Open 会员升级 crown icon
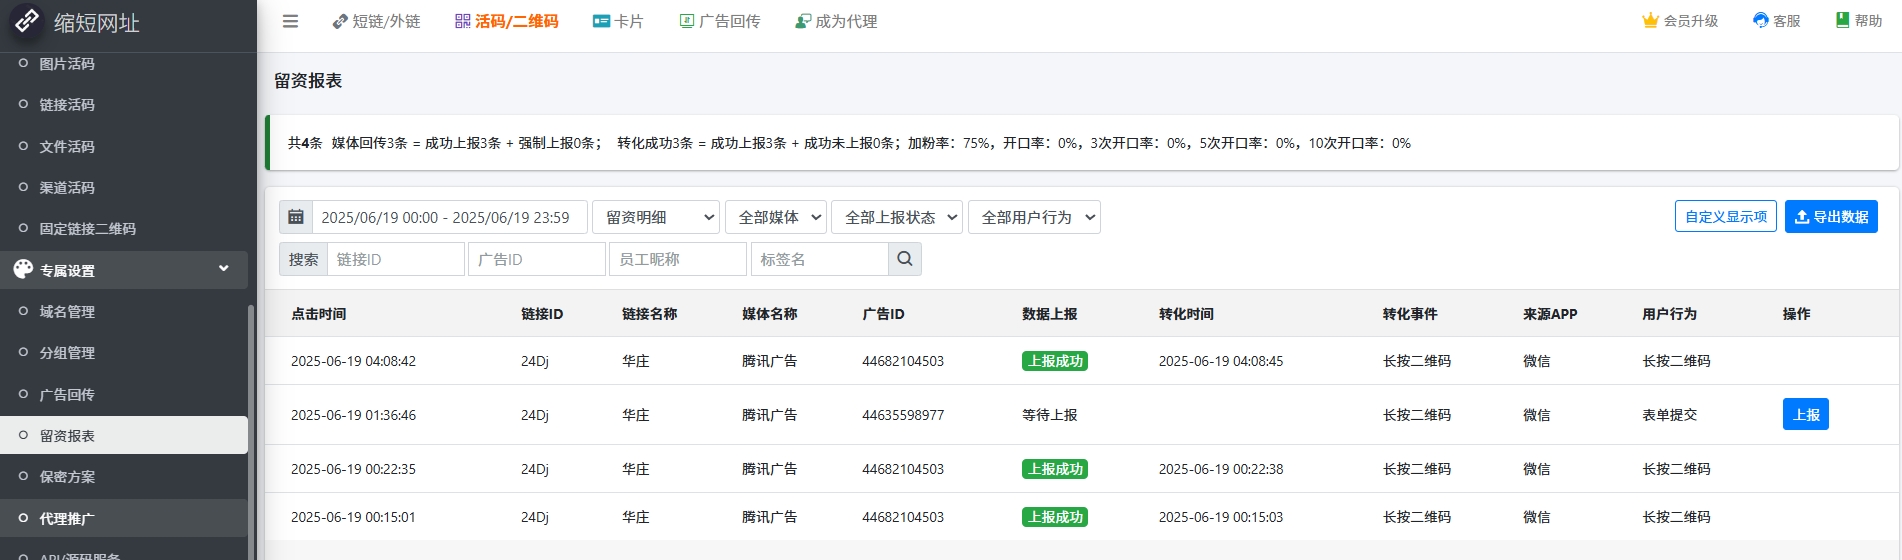Image resolution: width=1902 pixels, height=560 pixels. pos(1650,21)
